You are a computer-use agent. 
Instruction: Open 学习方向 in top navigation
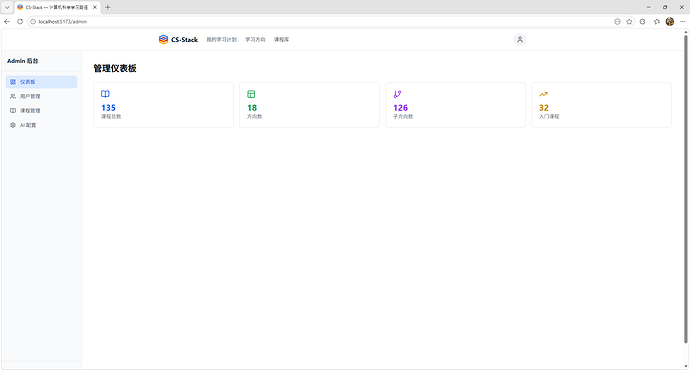[x=255, y=40]
